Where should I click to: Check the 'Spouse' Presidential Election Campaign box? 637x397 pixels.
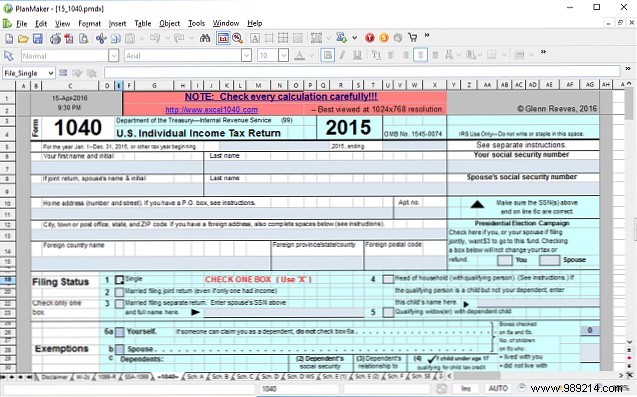[x=549, y=260]
